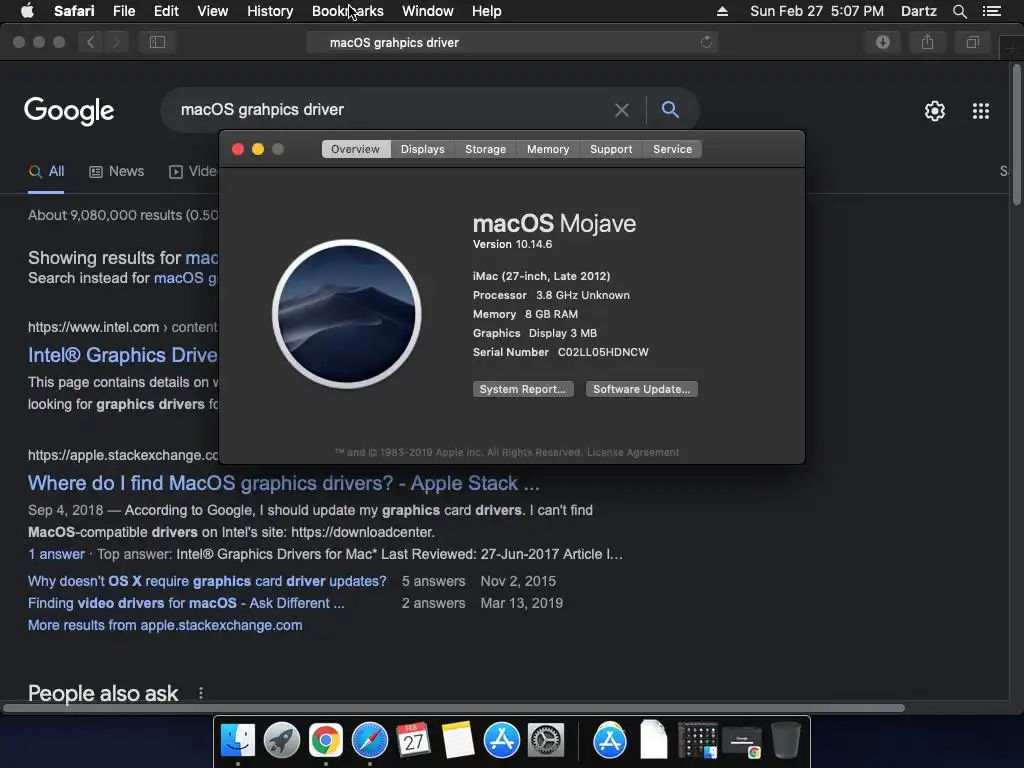1024x768 pixels.
Task: Open the Apple menu
Action: pos(27,11)
